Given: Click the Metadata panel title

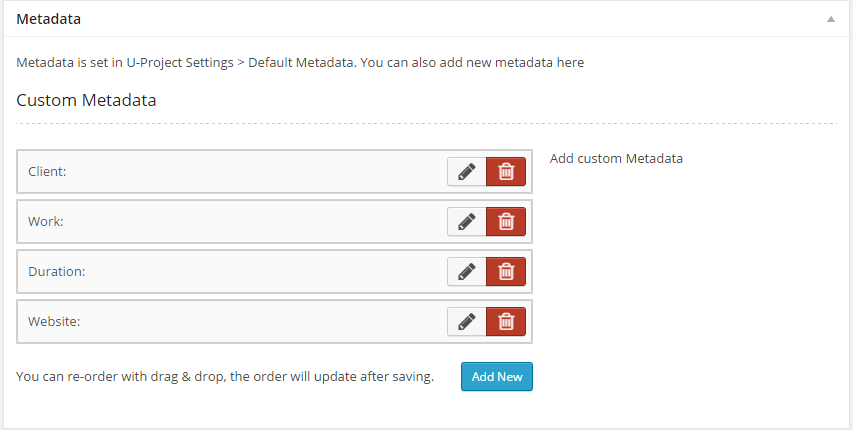Looking at the screenshot, I should (49, 19).
